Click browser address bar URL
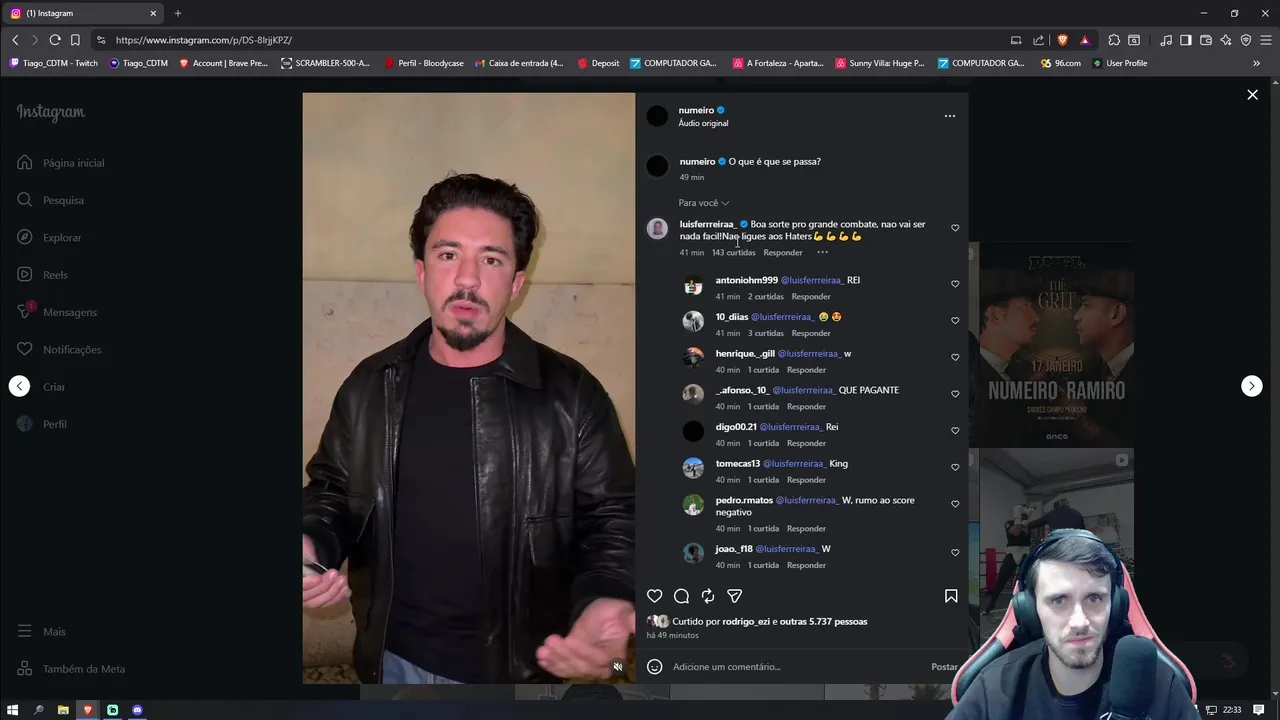1280x720 pixels. 204,40
